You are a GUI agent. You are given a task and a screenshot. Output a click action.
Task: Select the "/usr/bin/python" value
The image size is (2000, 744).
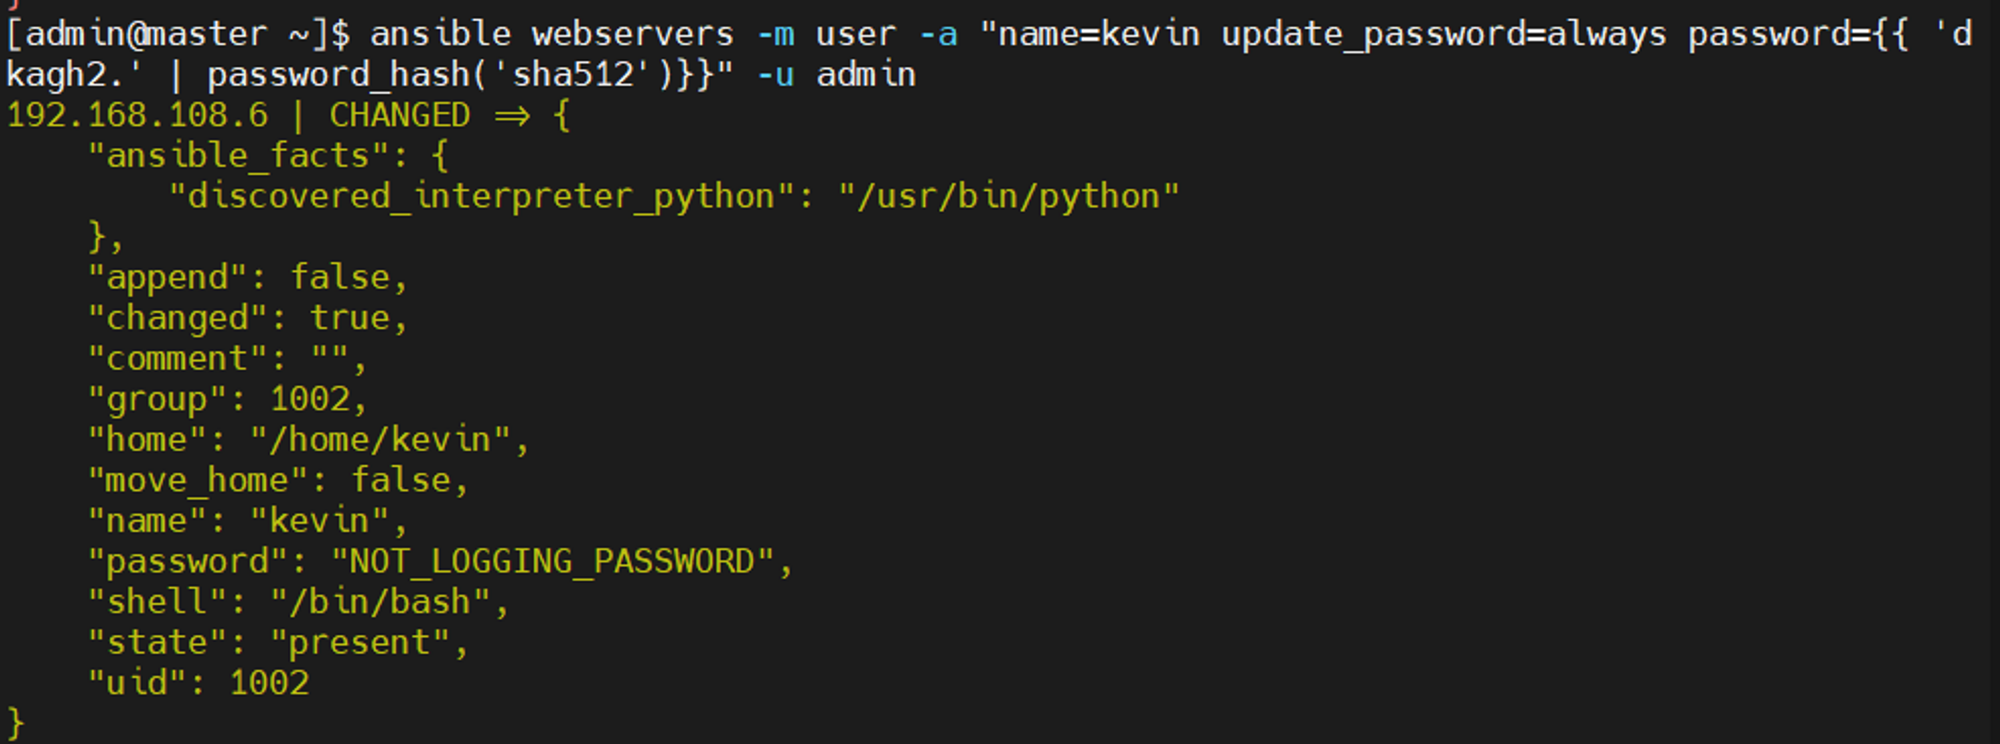1009,196
